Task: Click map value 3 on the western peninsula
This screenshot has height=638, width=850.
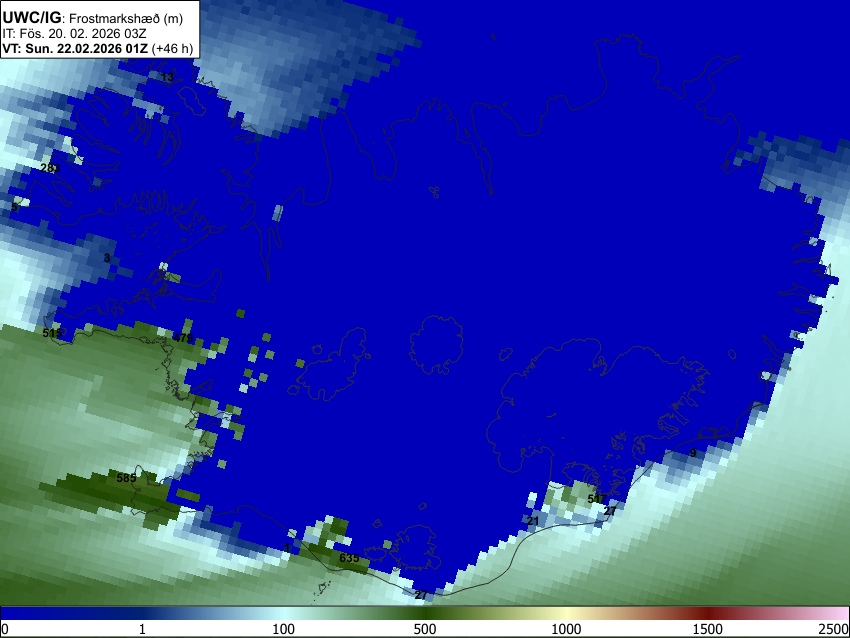Action: [107, 258]
